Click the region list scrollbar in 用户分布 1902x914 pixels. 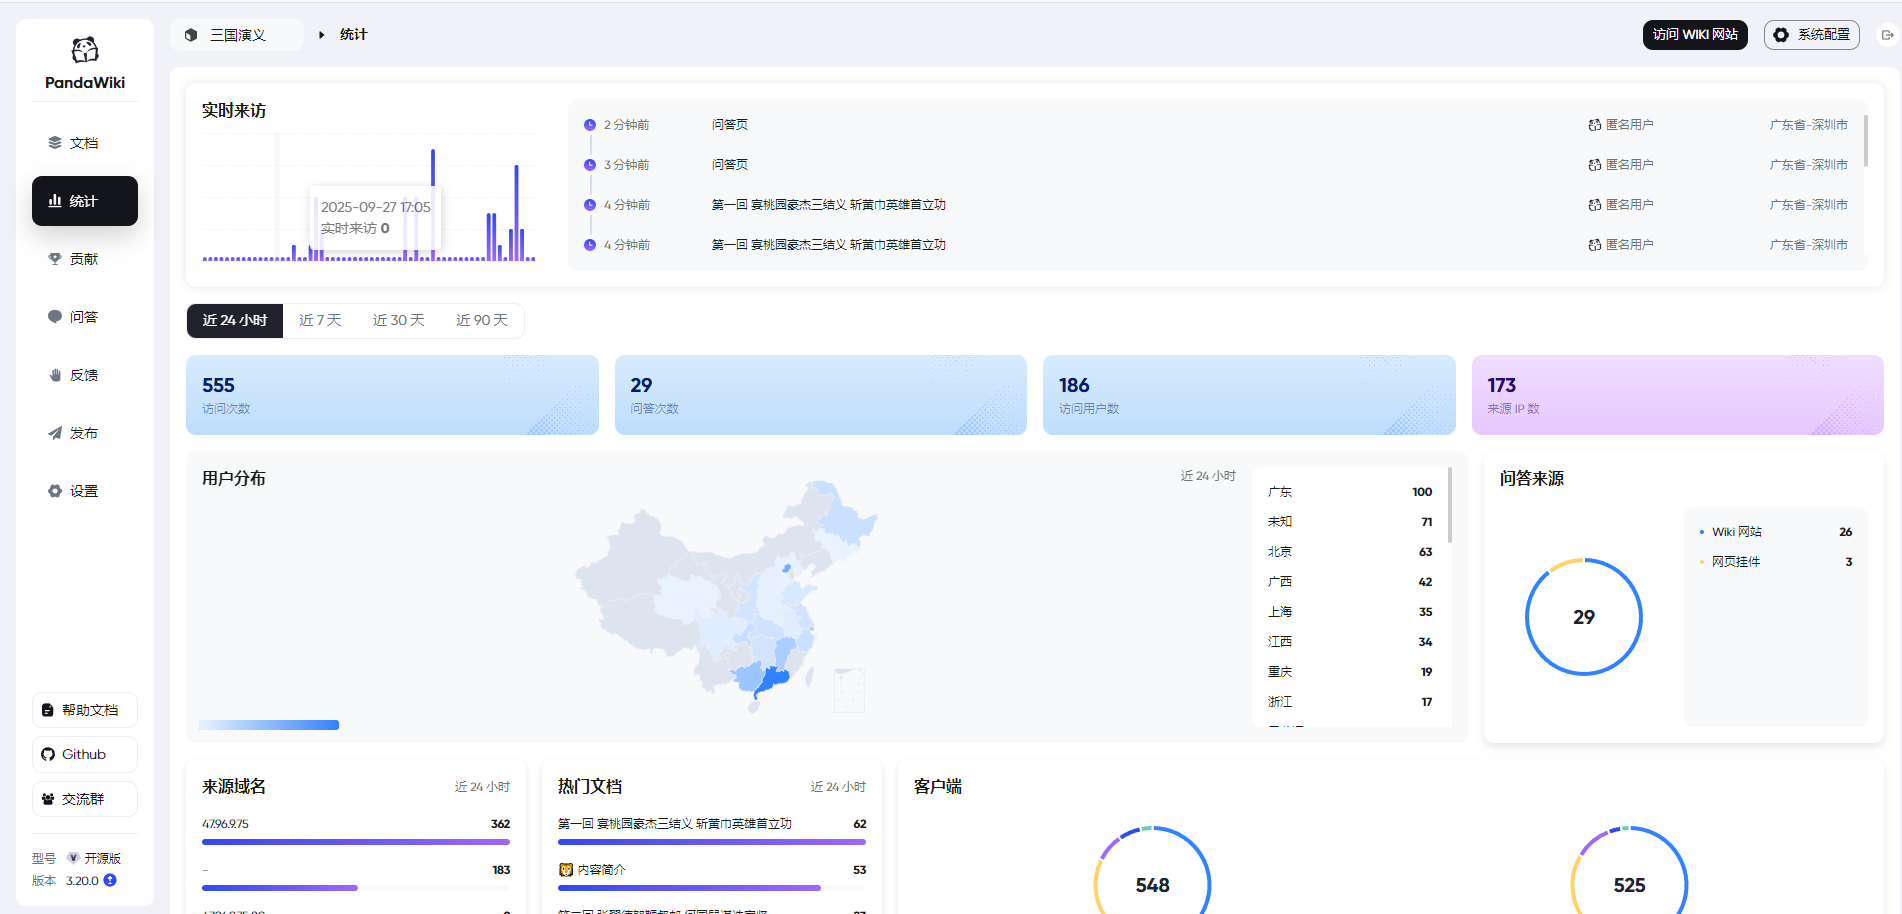(x=1449, y=505)
